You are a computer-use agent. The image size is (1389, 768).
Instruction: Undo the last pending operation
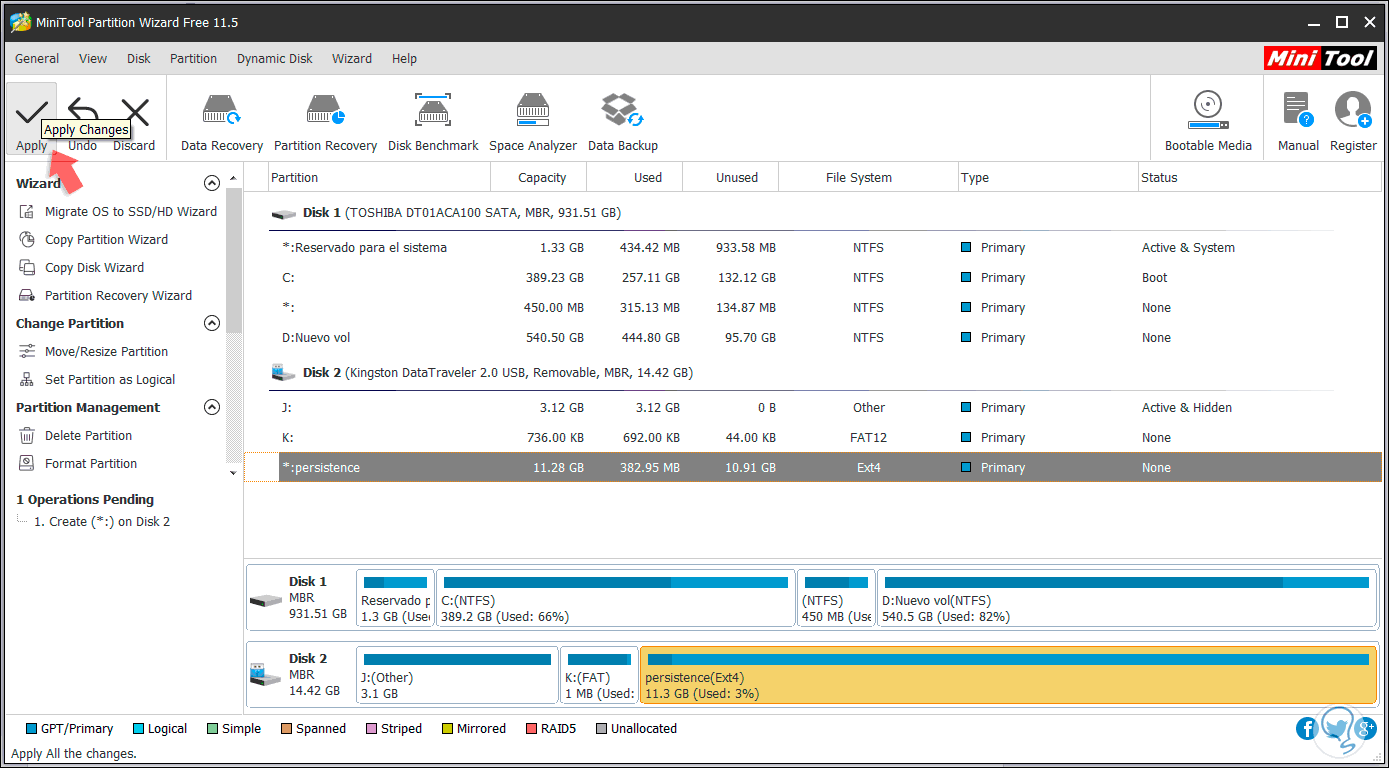[x=83, y=113]
